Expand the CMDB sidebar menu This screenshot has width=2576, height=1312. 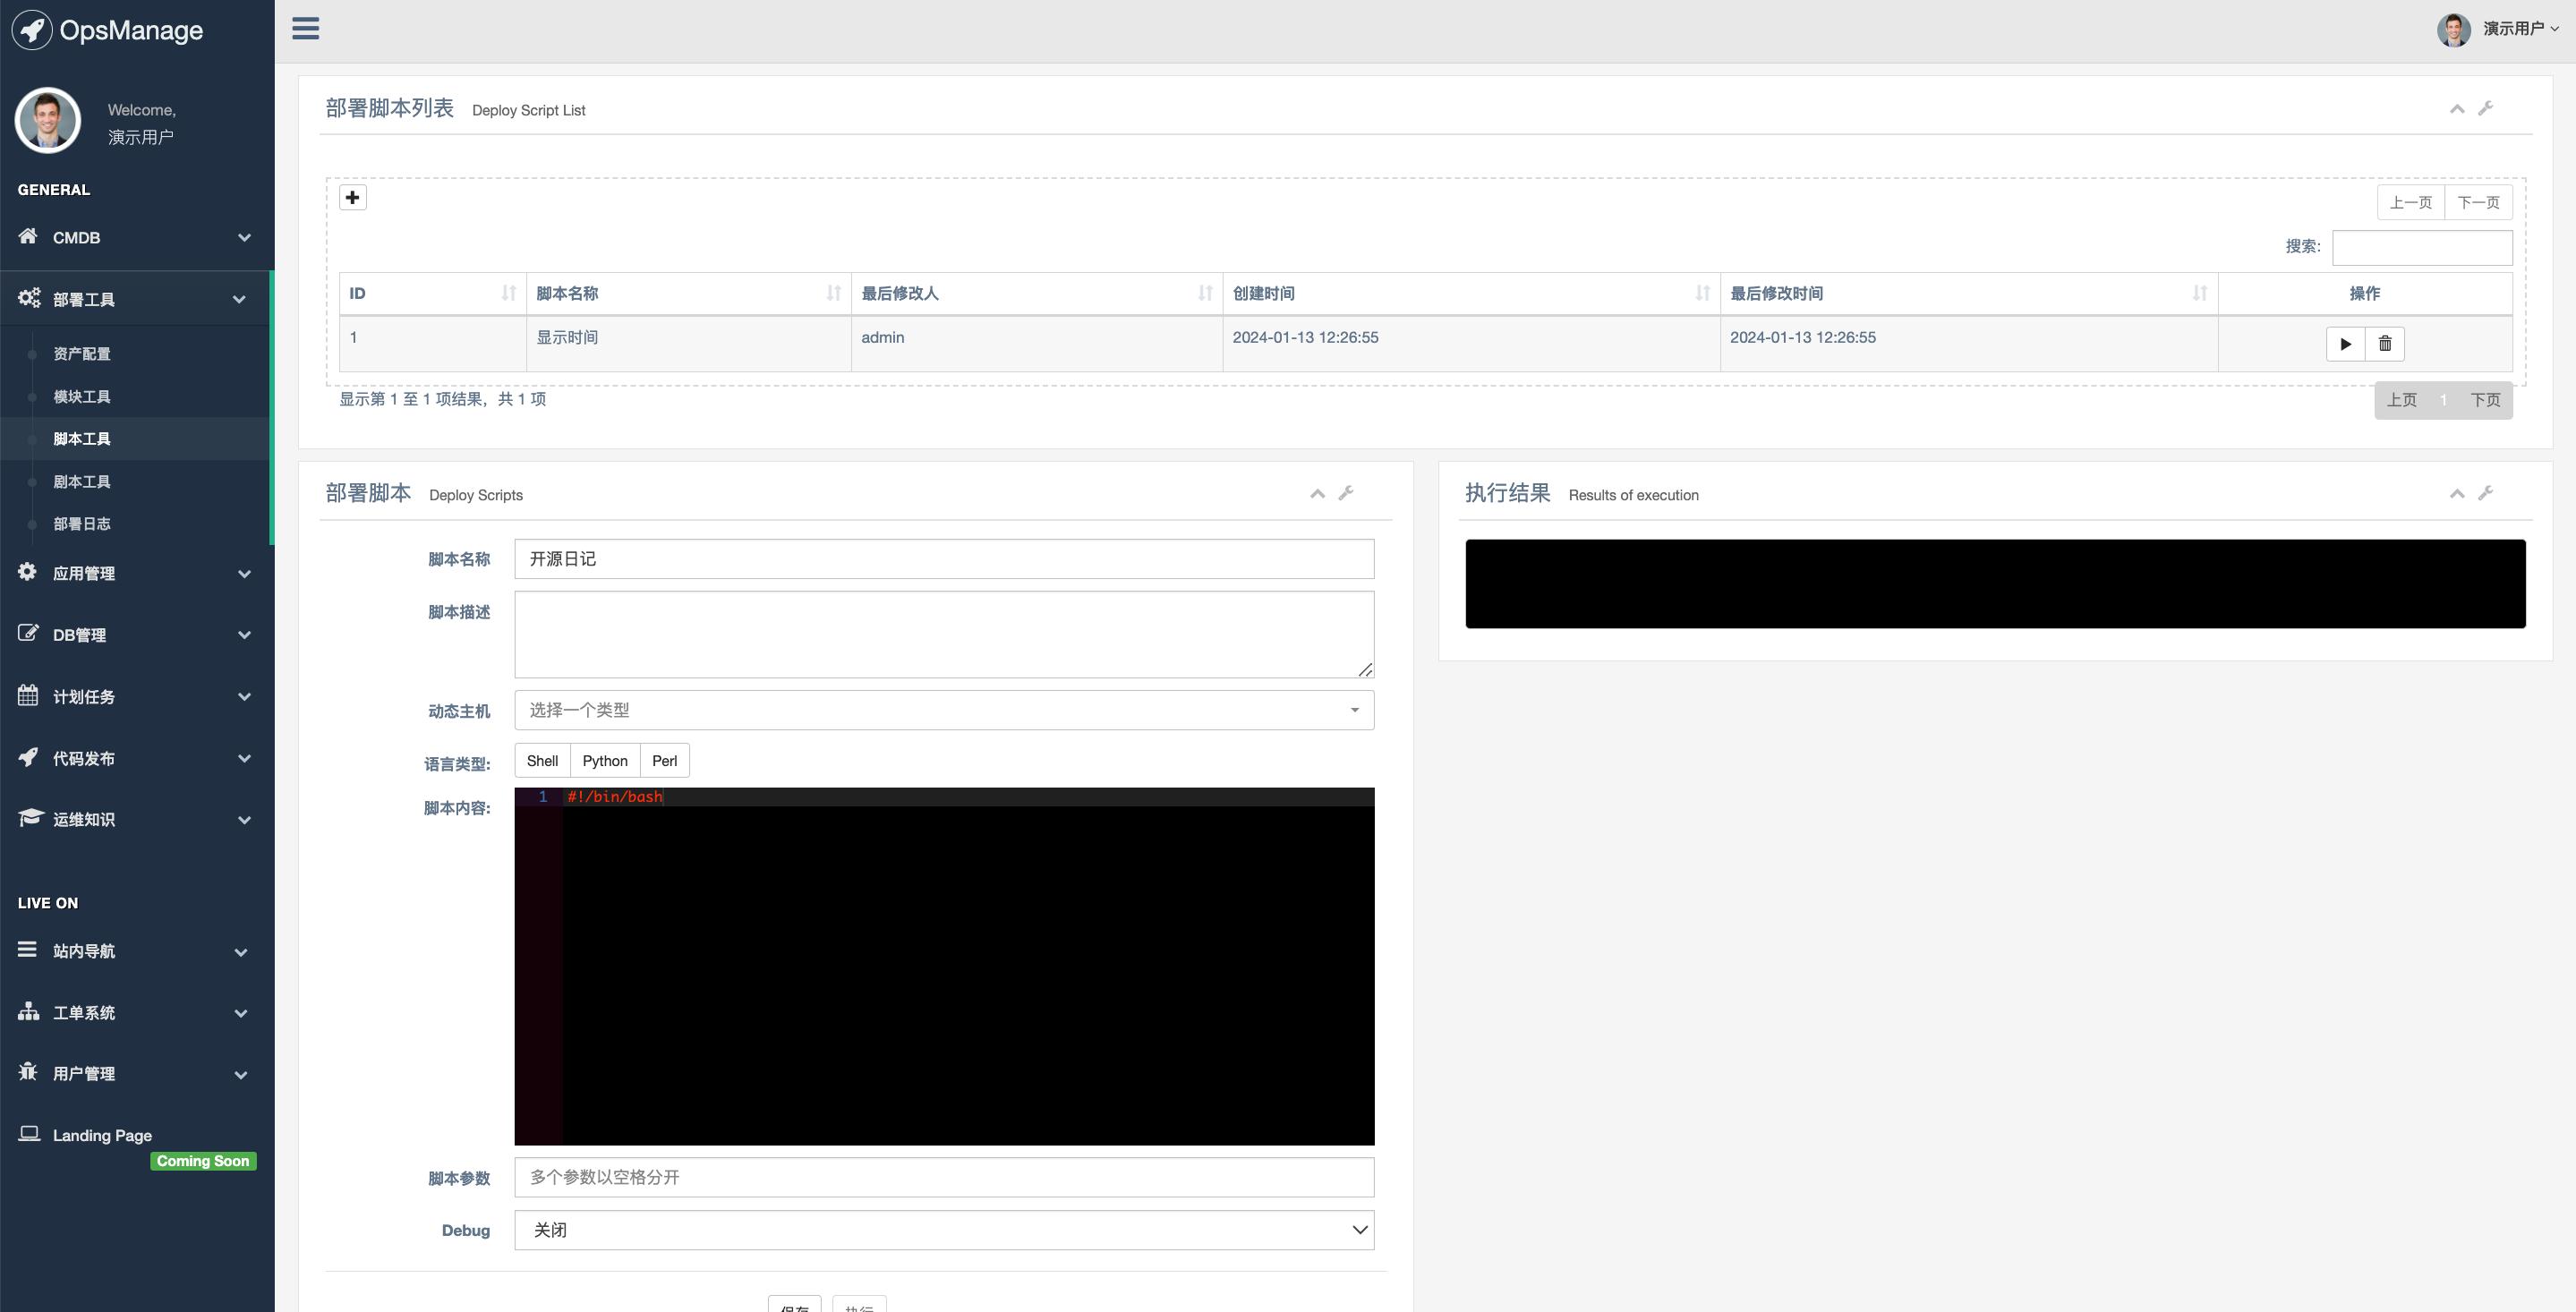[134, 237]
